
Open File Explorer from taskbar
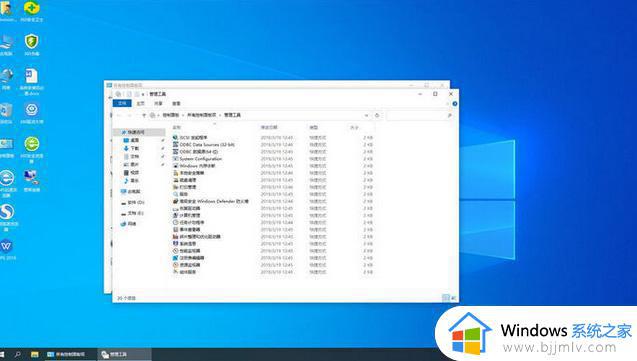[x=35, y=354]
